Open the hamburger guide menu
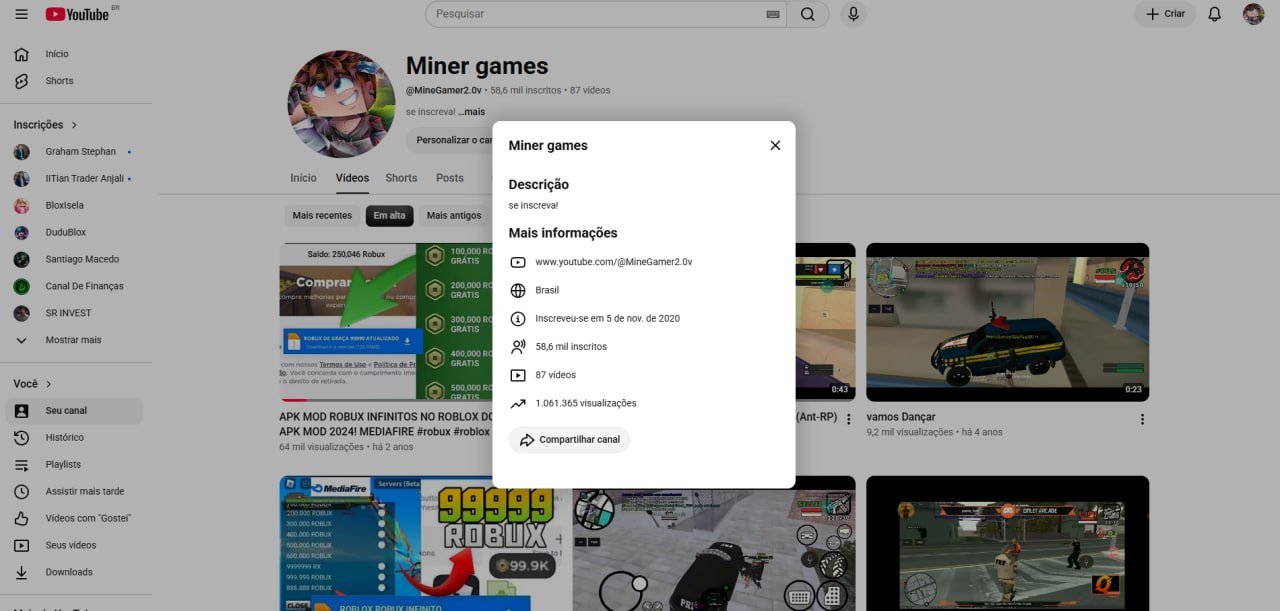The height and width of the screenshot is (611, 1280). click(x=21, y=14)
